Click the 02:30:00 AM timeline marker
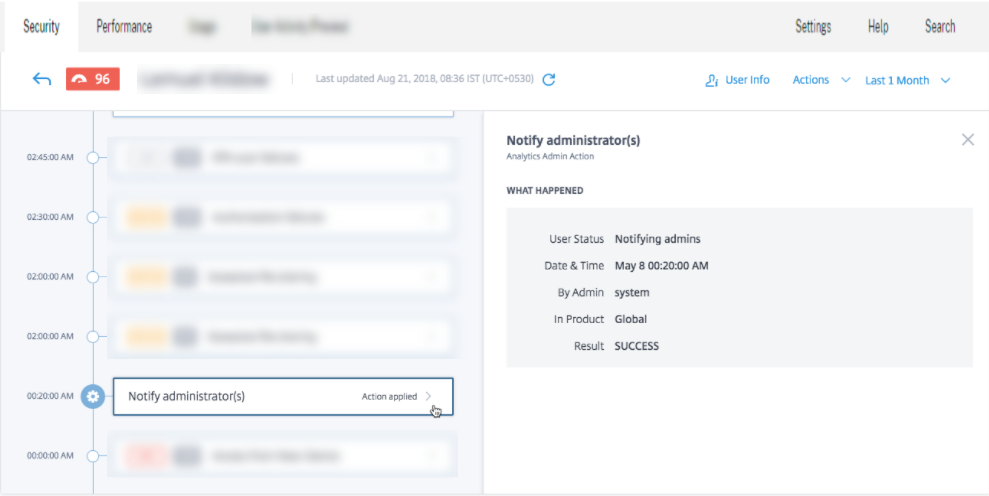The image size is (989, 496). 93,217
